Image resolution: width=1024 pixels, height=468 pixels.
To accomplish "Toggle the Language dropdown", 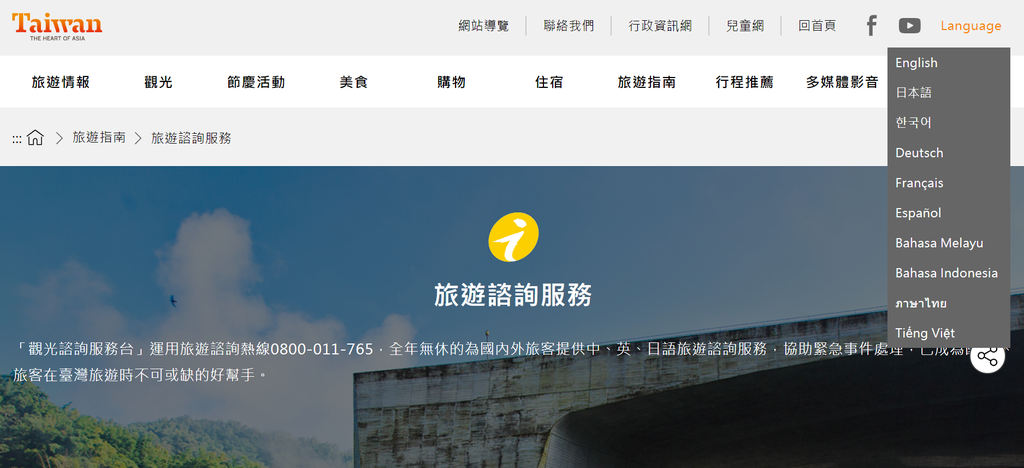I will pyautogui.click(x=970, y=26).
